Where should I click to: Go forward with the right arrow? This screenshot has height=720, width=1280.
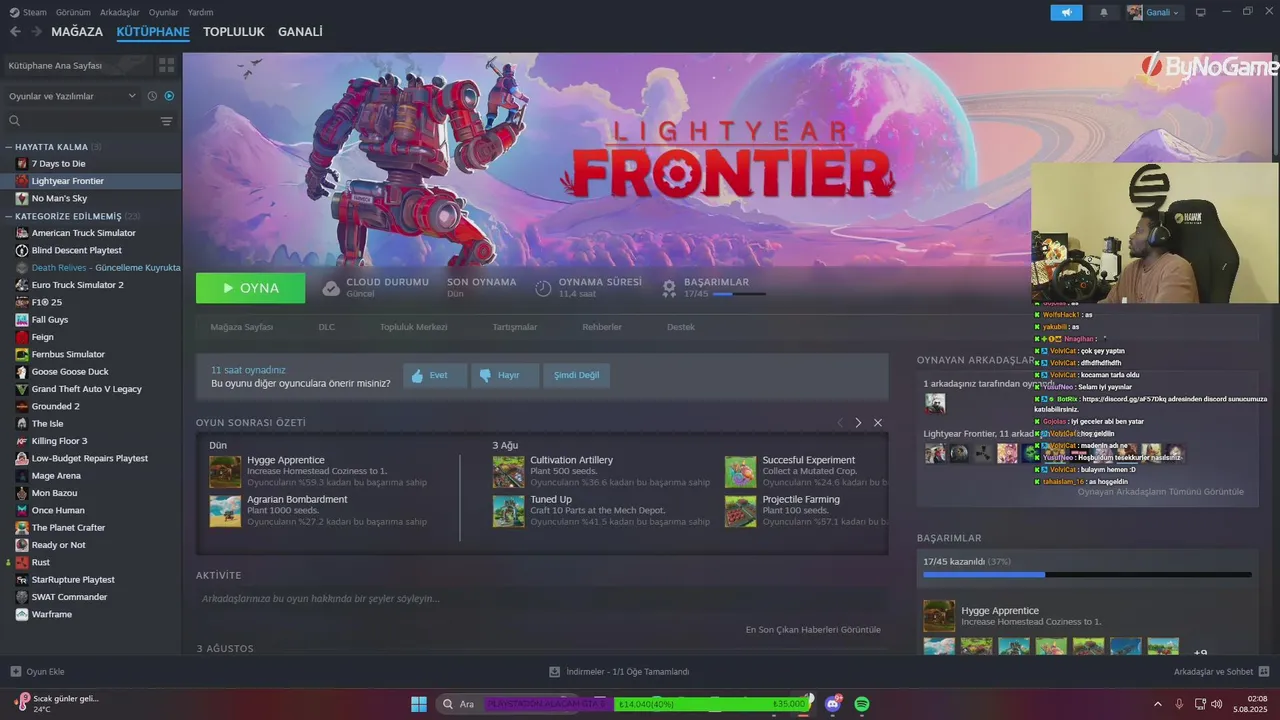[36, 32]
